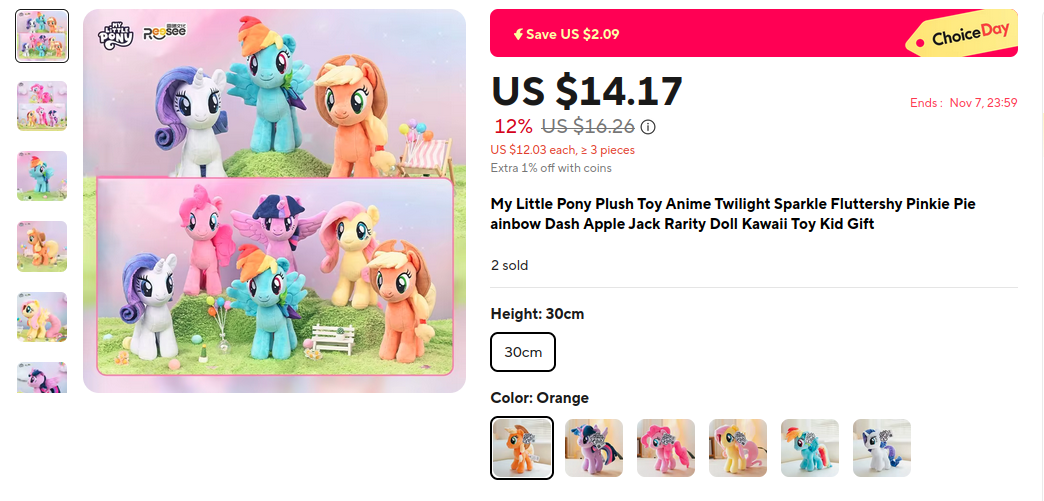This screenshot has width=1044, height=501.
Task: Select the yellow Fluttershy color option
Action: (x=738, y=448)
